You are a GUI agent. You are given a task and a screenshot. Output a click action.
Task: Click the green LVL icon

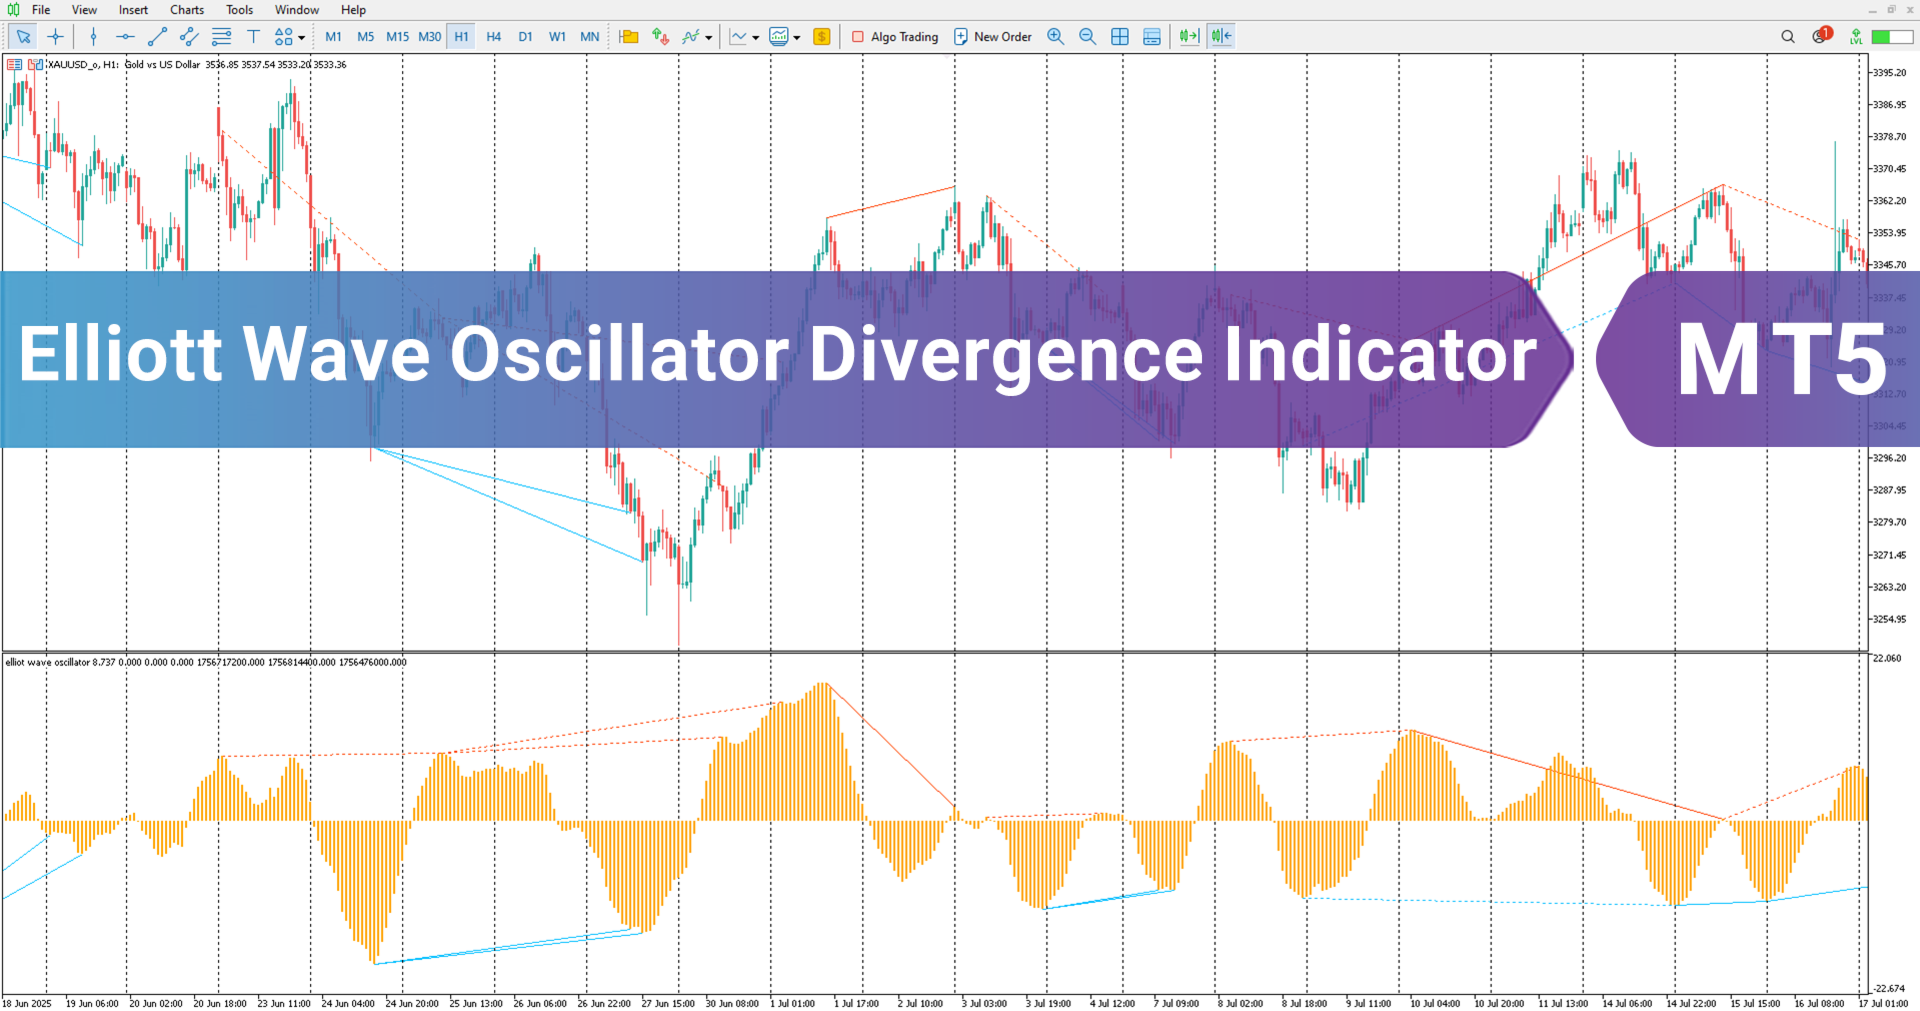click(x=1856, y=37)
